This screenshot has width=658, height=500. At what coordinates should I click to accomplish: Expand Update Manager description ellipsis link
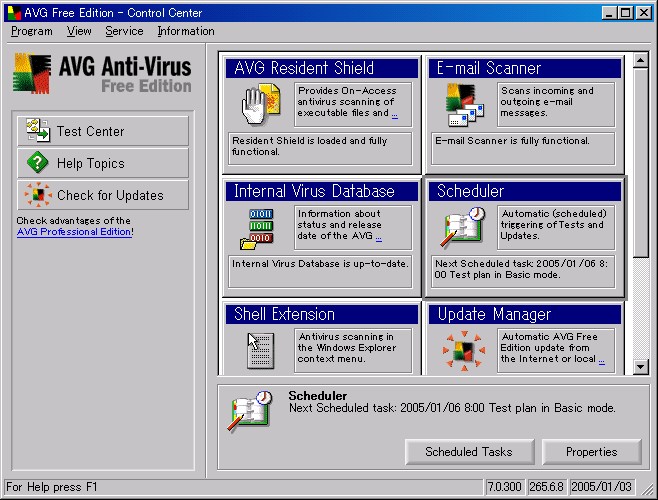coord(601,361)
